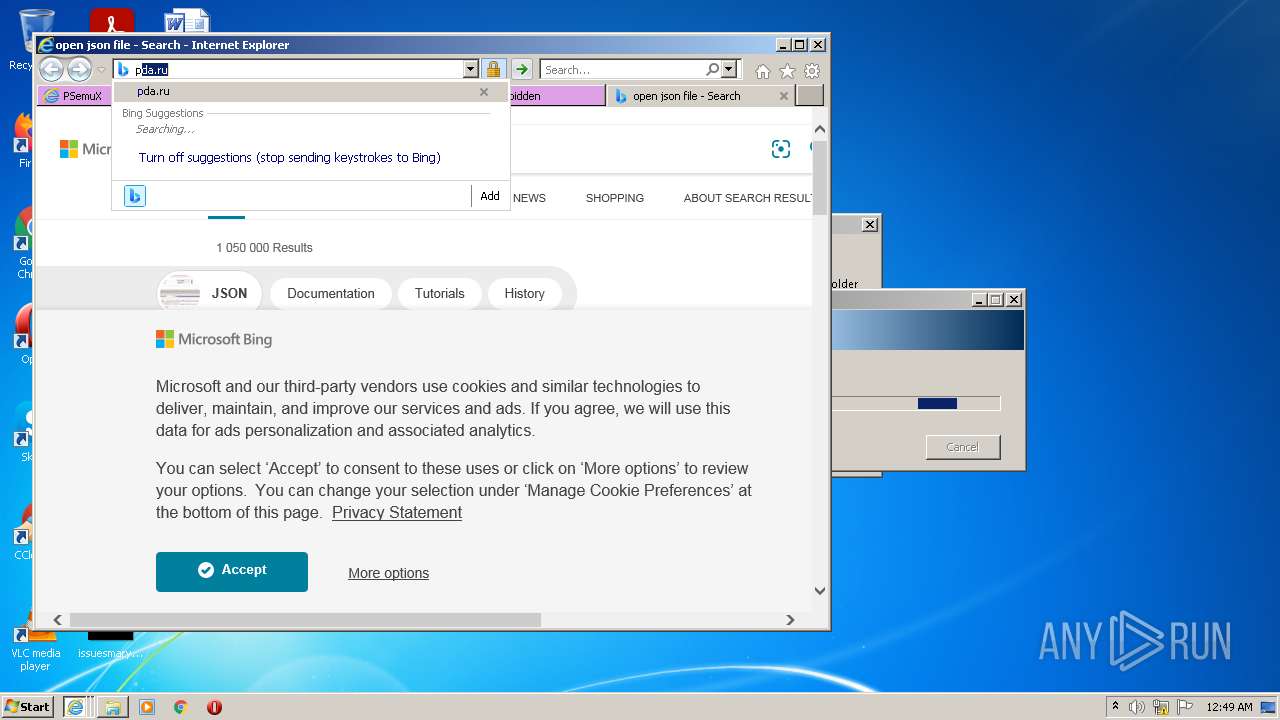Open Windows Explorer from taskbar
This screenshot has width=1280, height=720.
[x=112, y=707]
